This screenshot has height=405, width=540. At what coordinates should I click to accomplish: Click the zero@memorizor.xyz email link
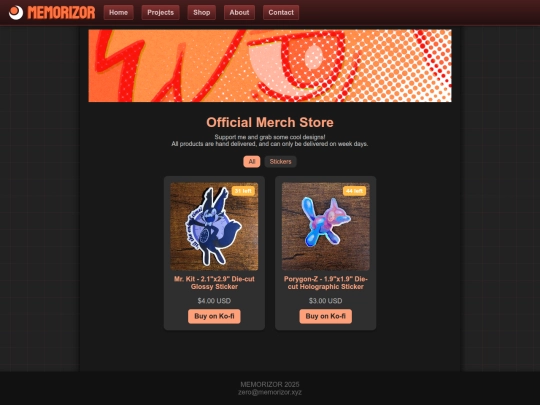[x=270, y=392]
